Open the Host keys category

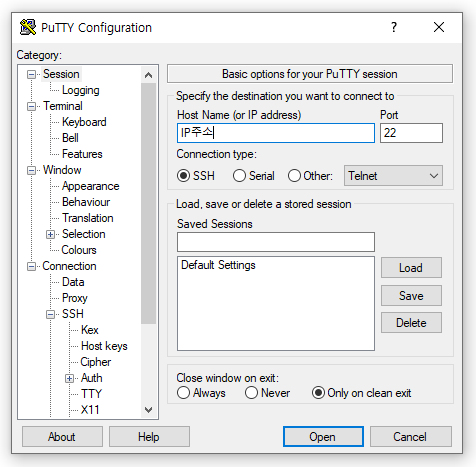coord(104,346)
